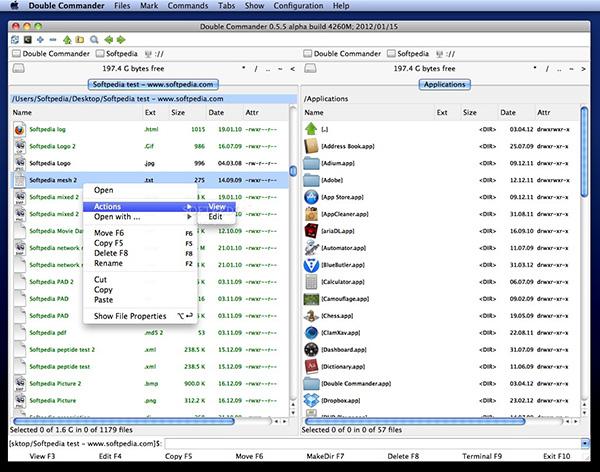Switch to the Softpedia test folder tab
The image size is (600, 472).
153,84
